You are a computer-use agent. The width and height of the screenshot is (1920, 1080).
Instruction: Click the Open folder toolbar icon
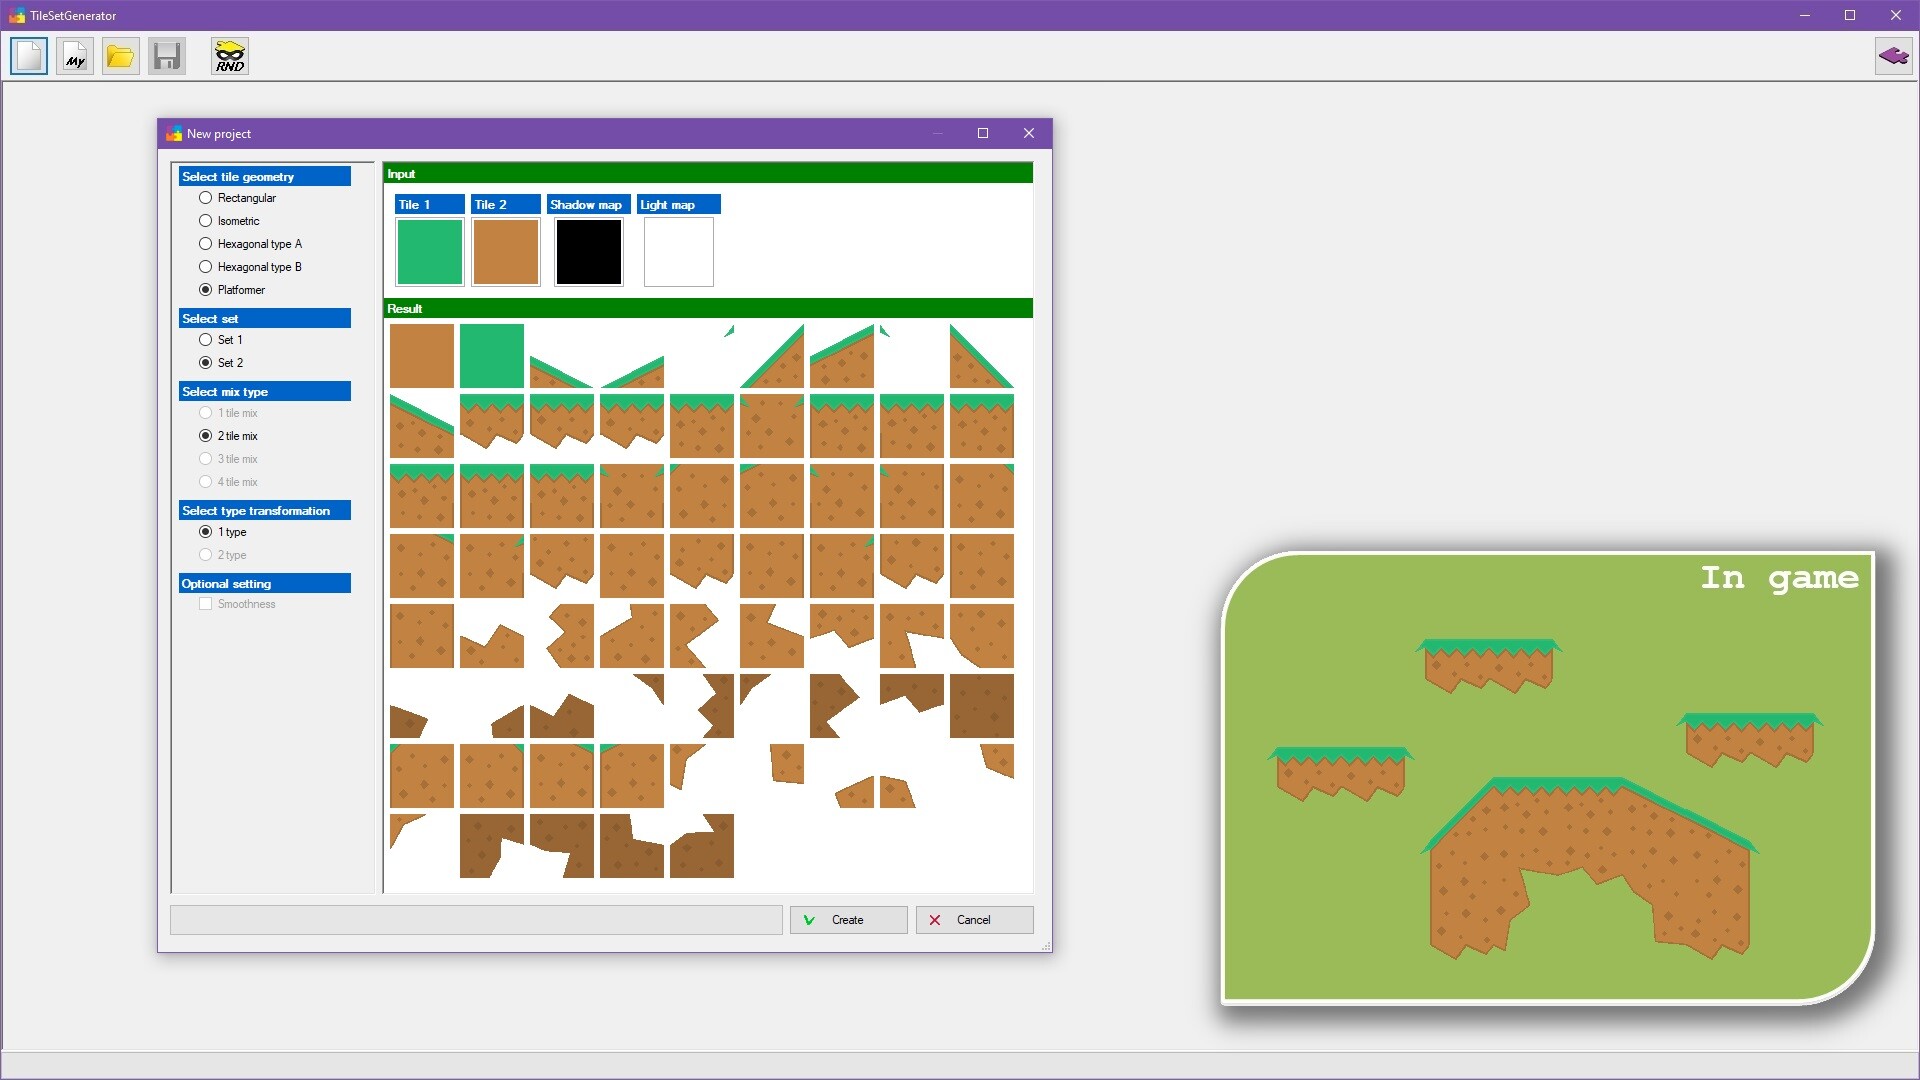click(121, 56)
